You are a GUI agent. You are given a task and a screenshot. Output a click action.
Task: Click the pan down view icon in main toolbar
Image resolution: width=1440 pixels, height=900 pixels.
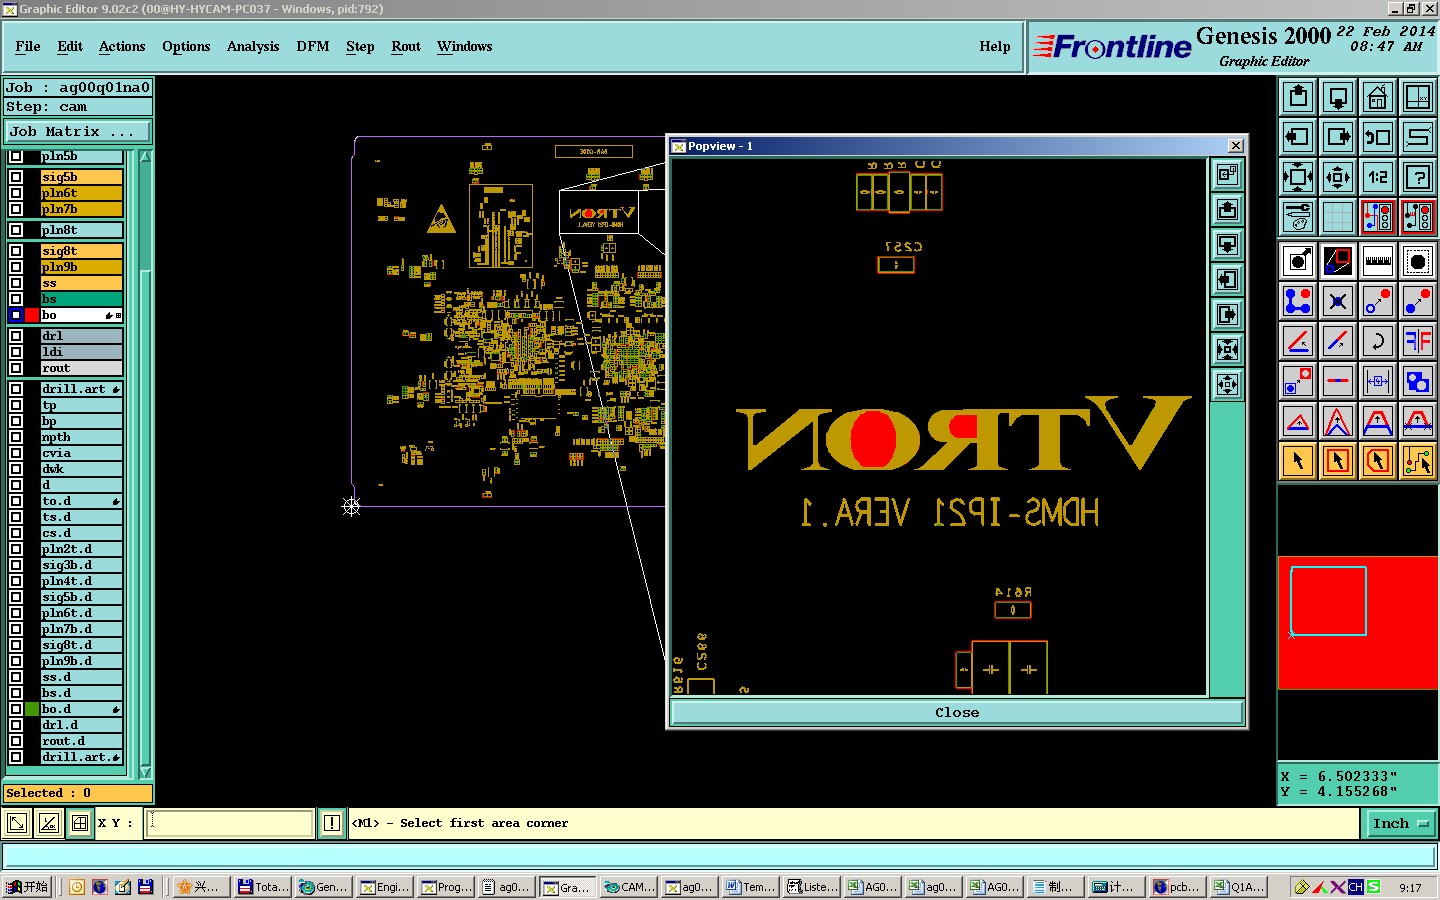(1338, 97)
